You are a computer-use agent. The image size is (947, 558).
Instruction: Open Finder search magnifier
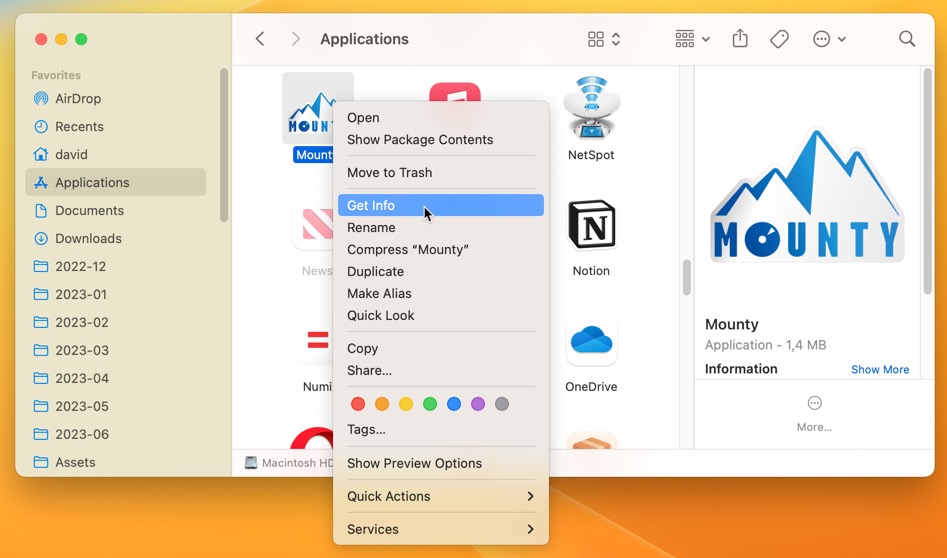pos(907,39)
